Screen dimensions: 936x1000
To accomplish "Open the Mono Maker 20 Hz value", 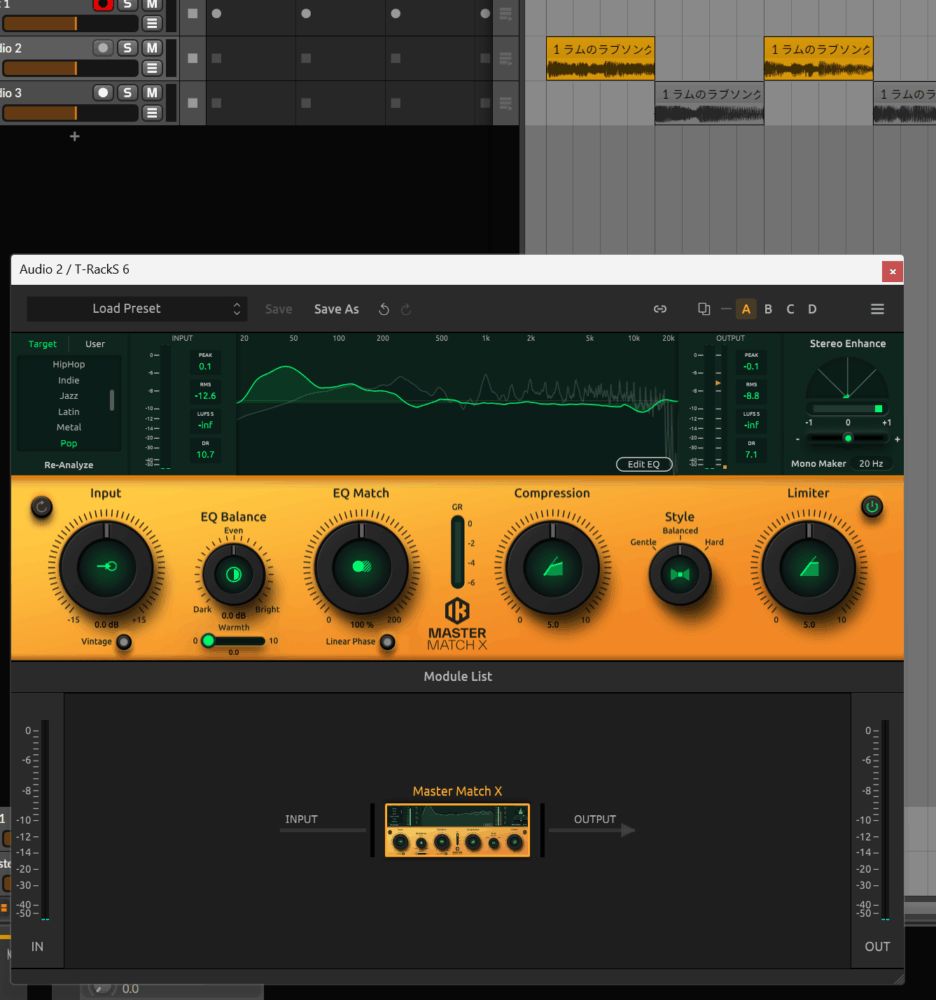I will 871,464.
